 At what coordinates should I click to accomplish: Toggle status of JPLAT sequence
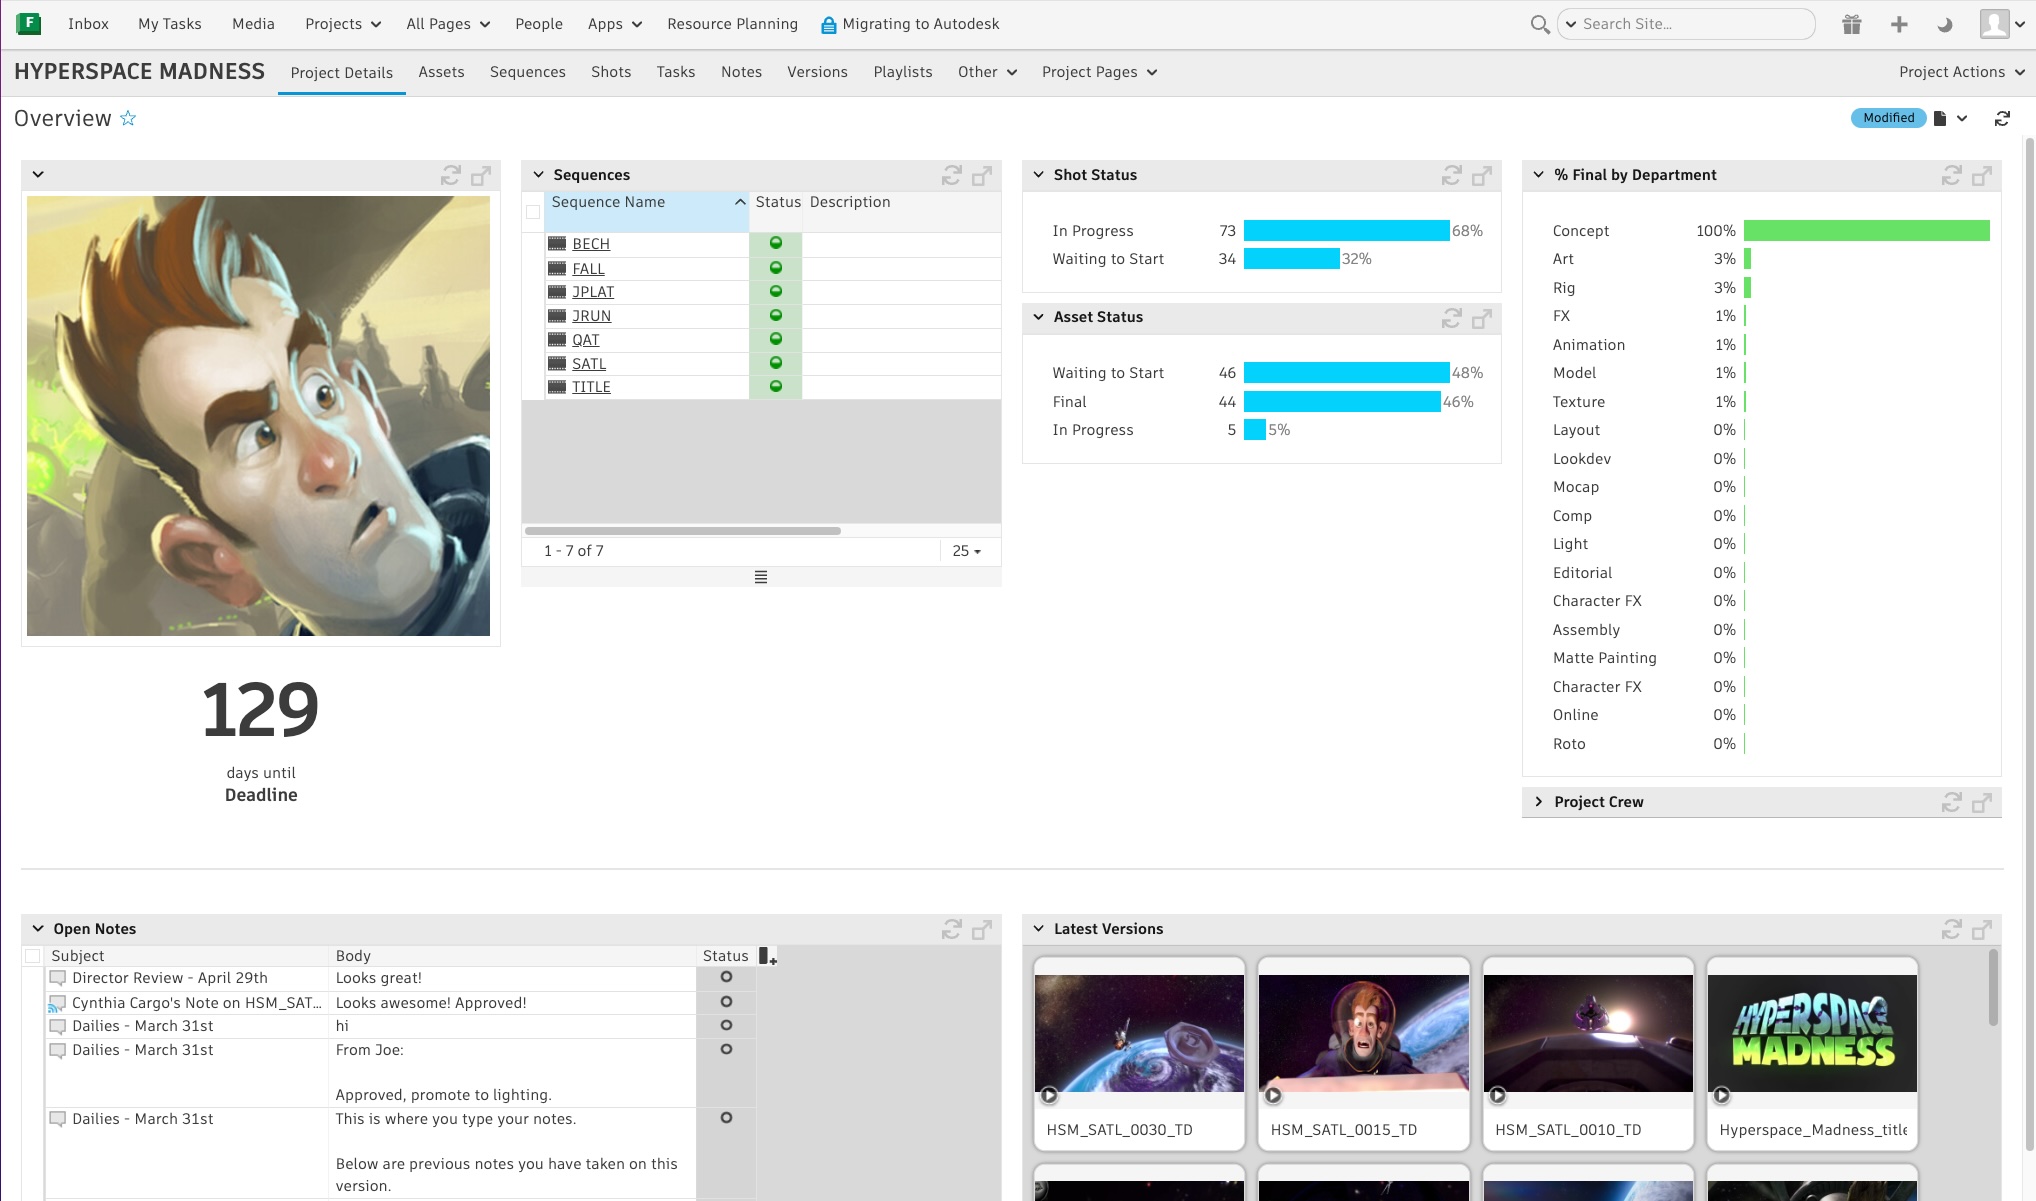[775, 291]
